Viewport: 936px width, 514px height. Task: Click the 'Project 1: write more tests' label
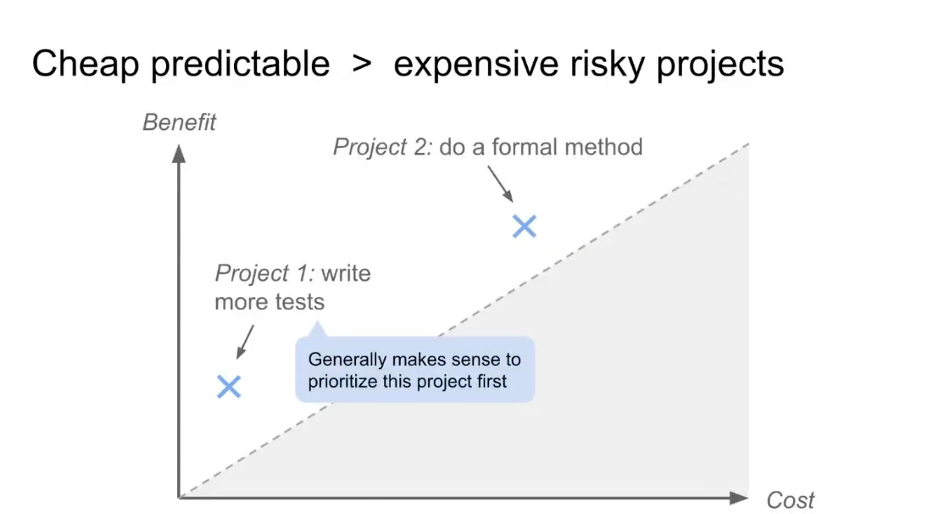292,287
